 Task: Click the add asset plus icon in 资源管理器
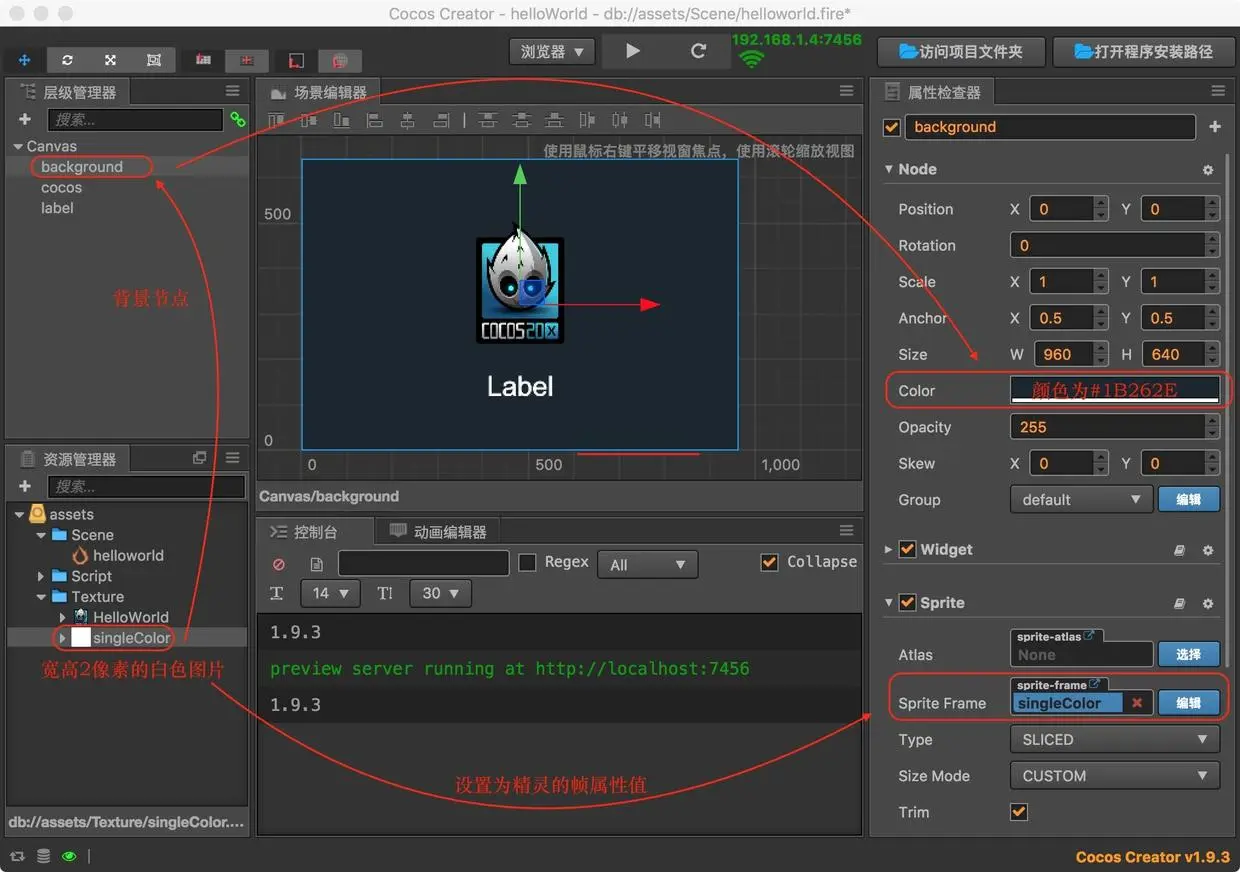(x=25, y=486)
